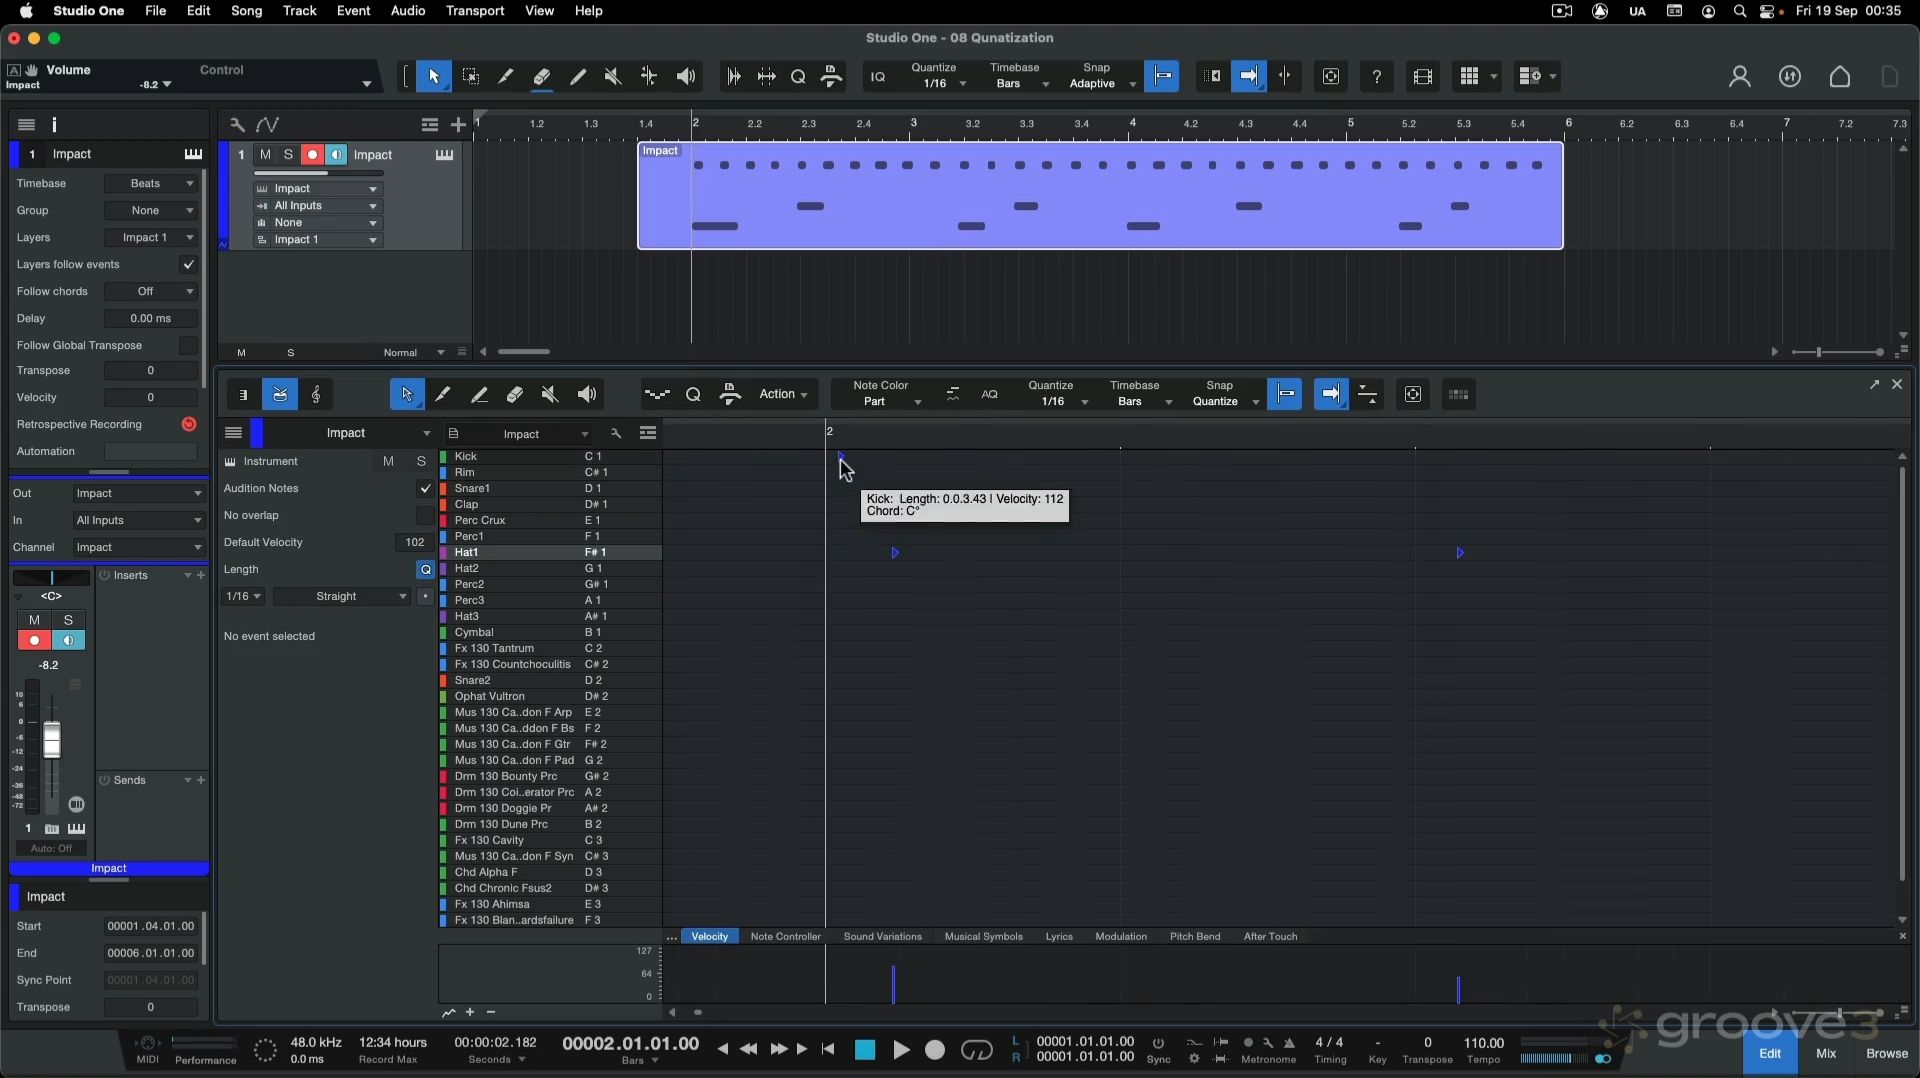Open the Transport menu

(474, 11)
